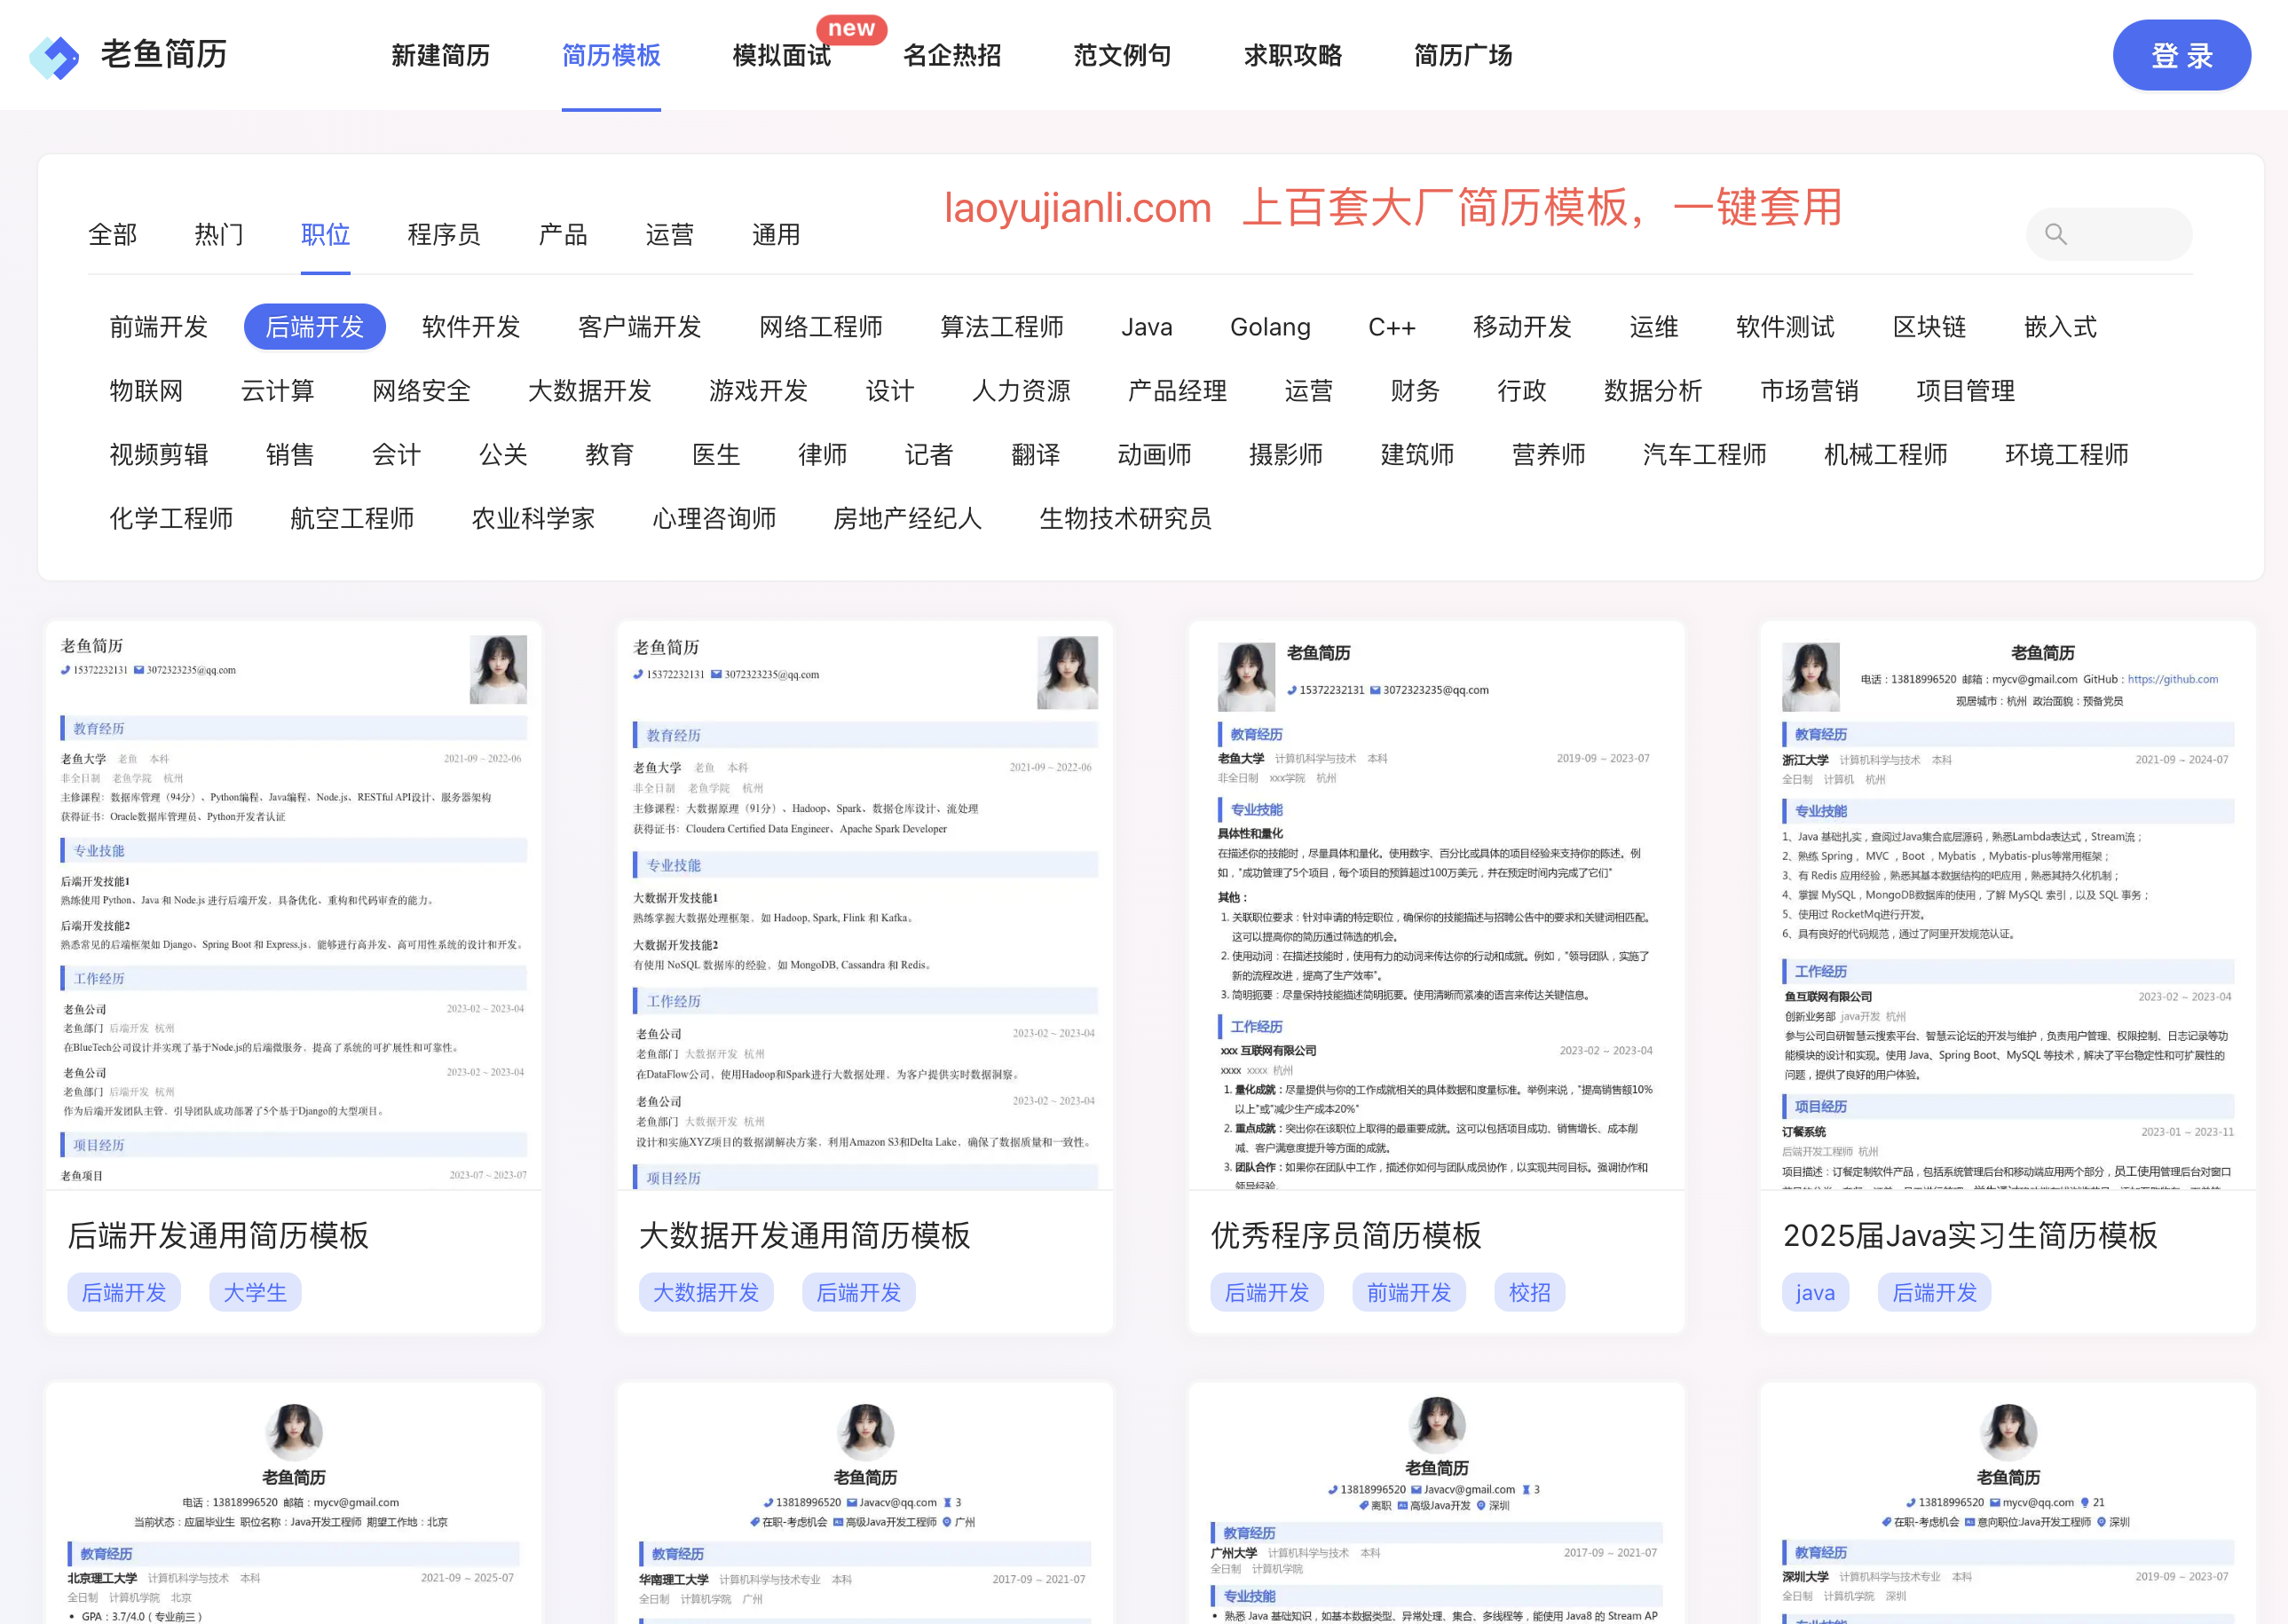
Task: Open 后端开发通用简历模板 thumbnail preview
Action: pyautogui.click(x=293, y=905)
